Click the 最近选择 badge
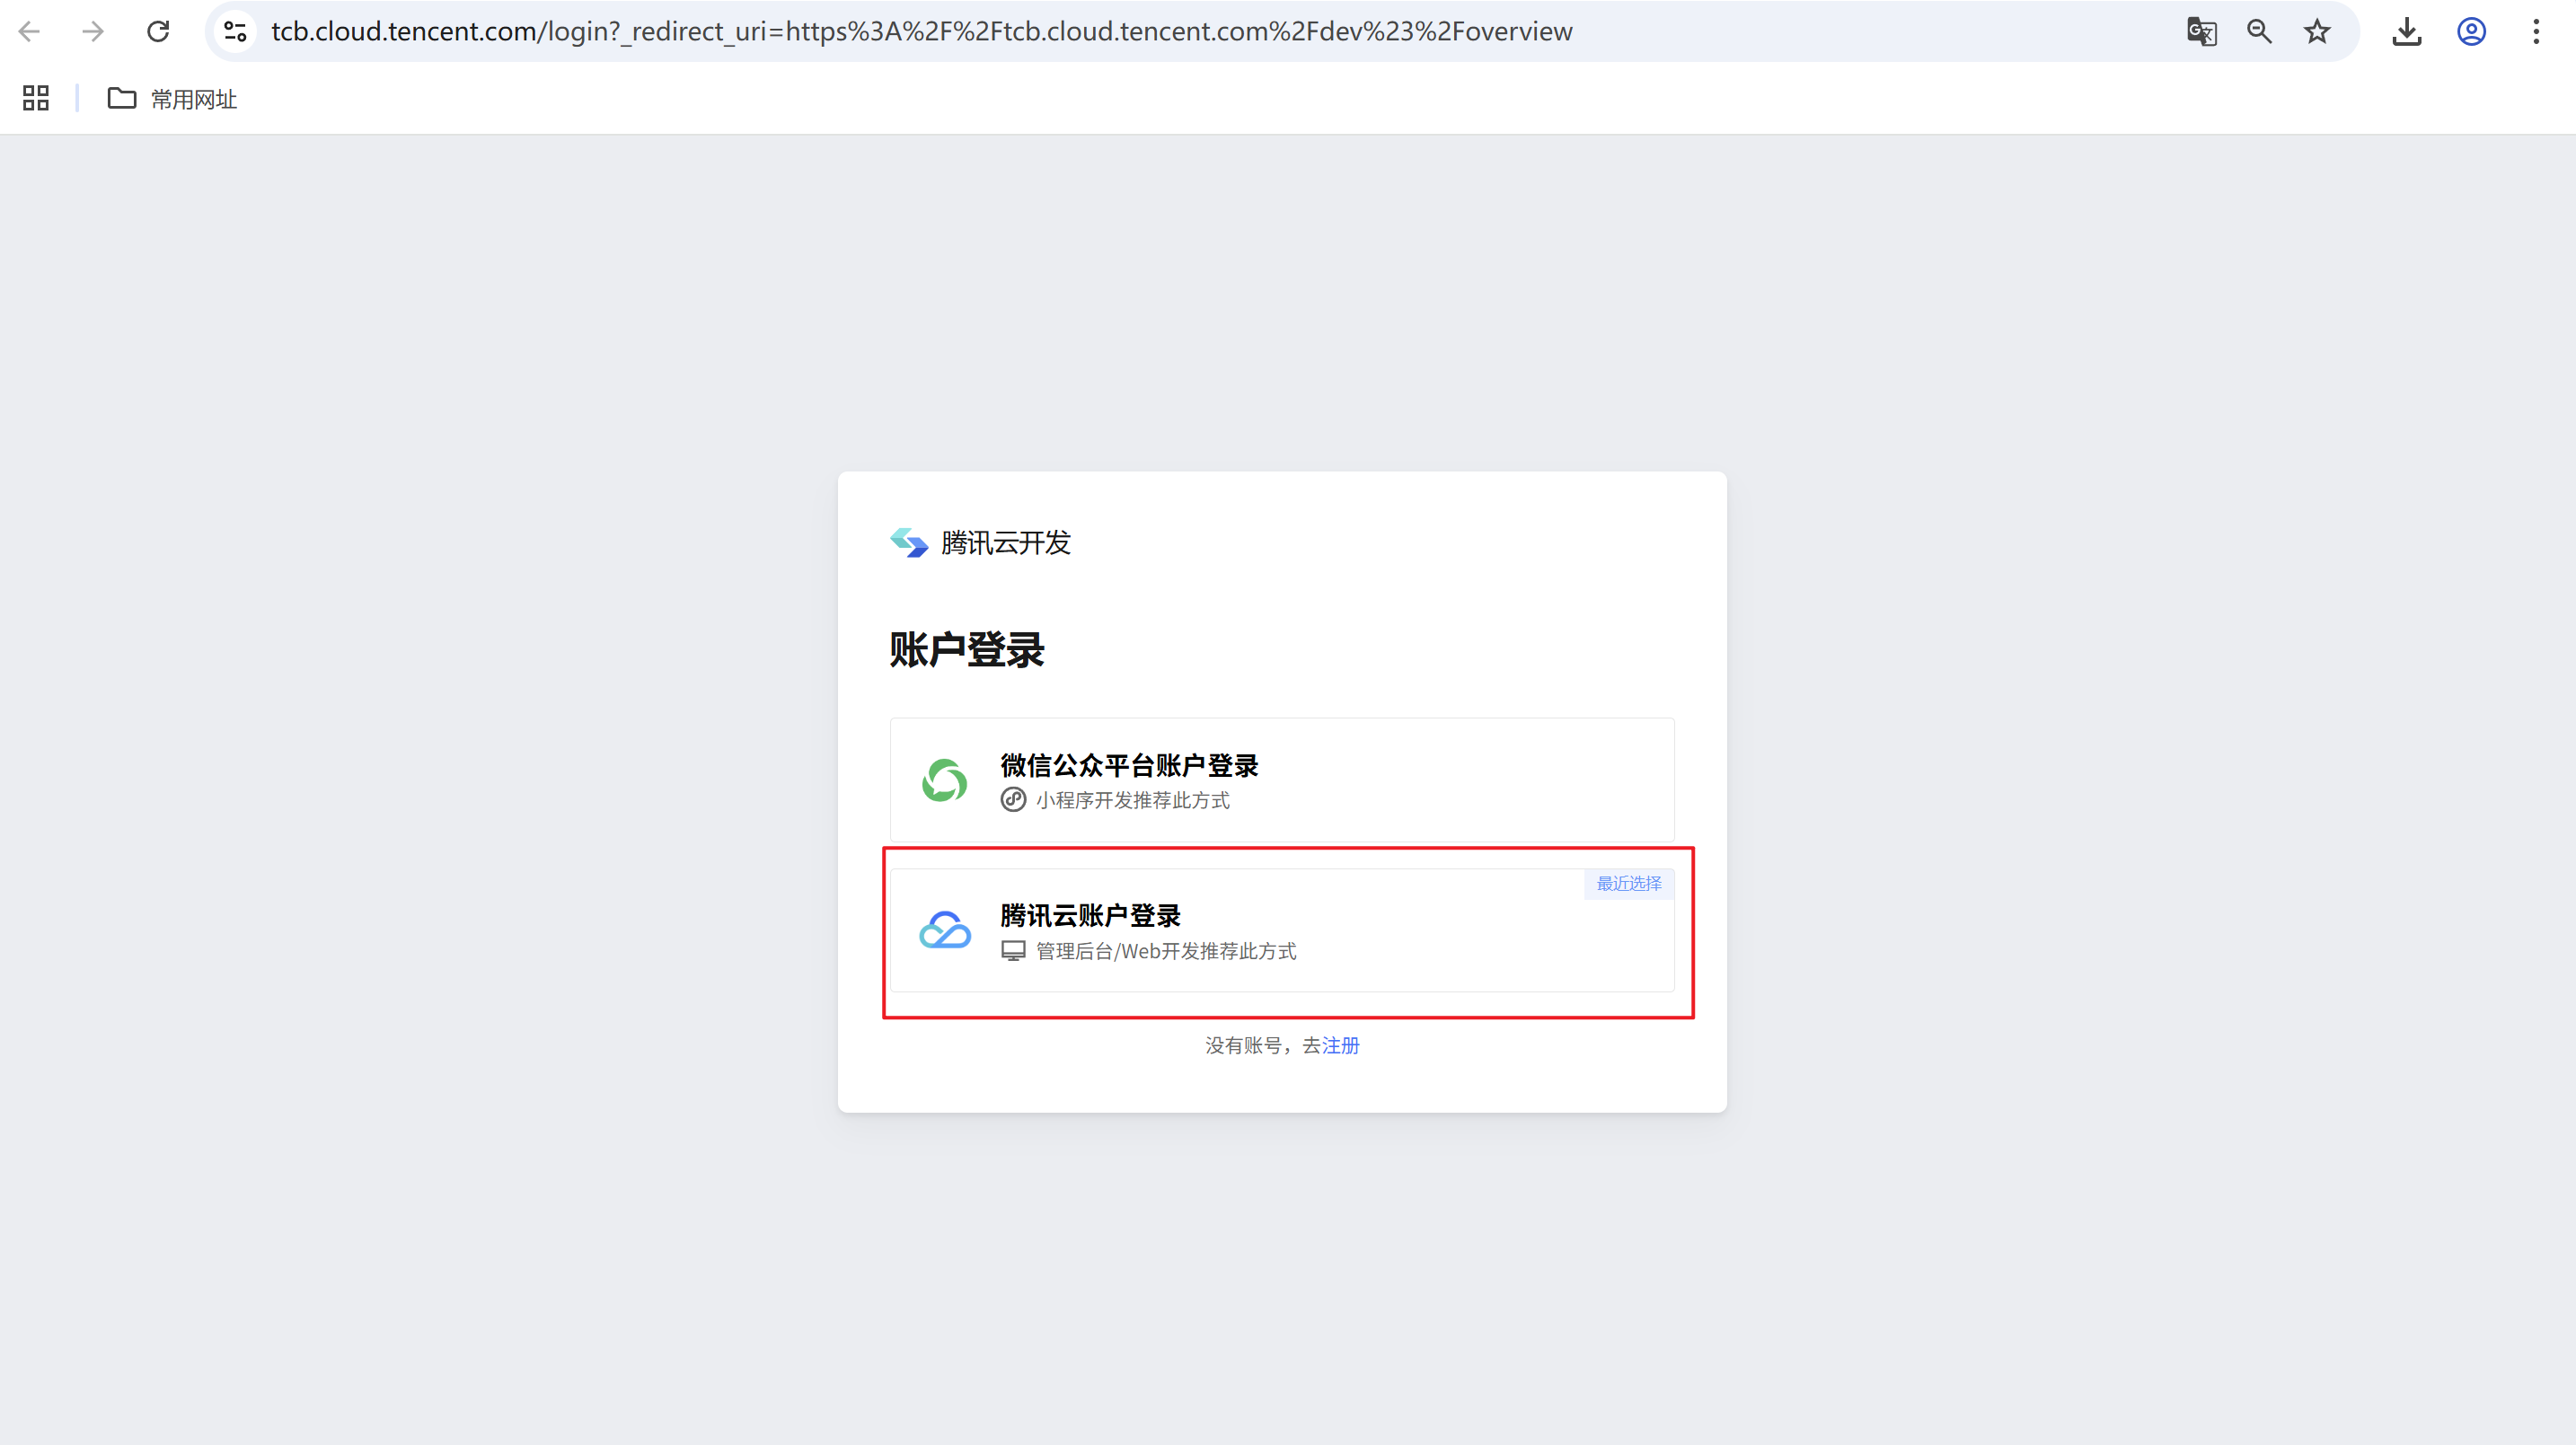The width and height of the screenshot is (2576, 1445). [x=1629, y=884]
